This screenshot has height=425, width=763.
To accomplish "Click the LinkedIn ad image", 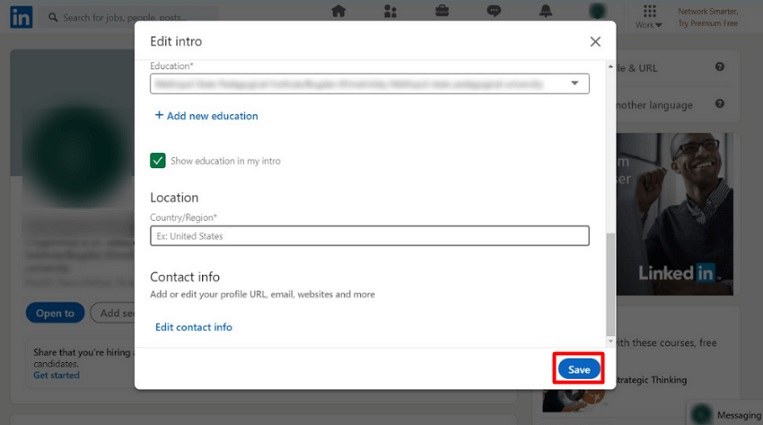I will click(674, 214).
